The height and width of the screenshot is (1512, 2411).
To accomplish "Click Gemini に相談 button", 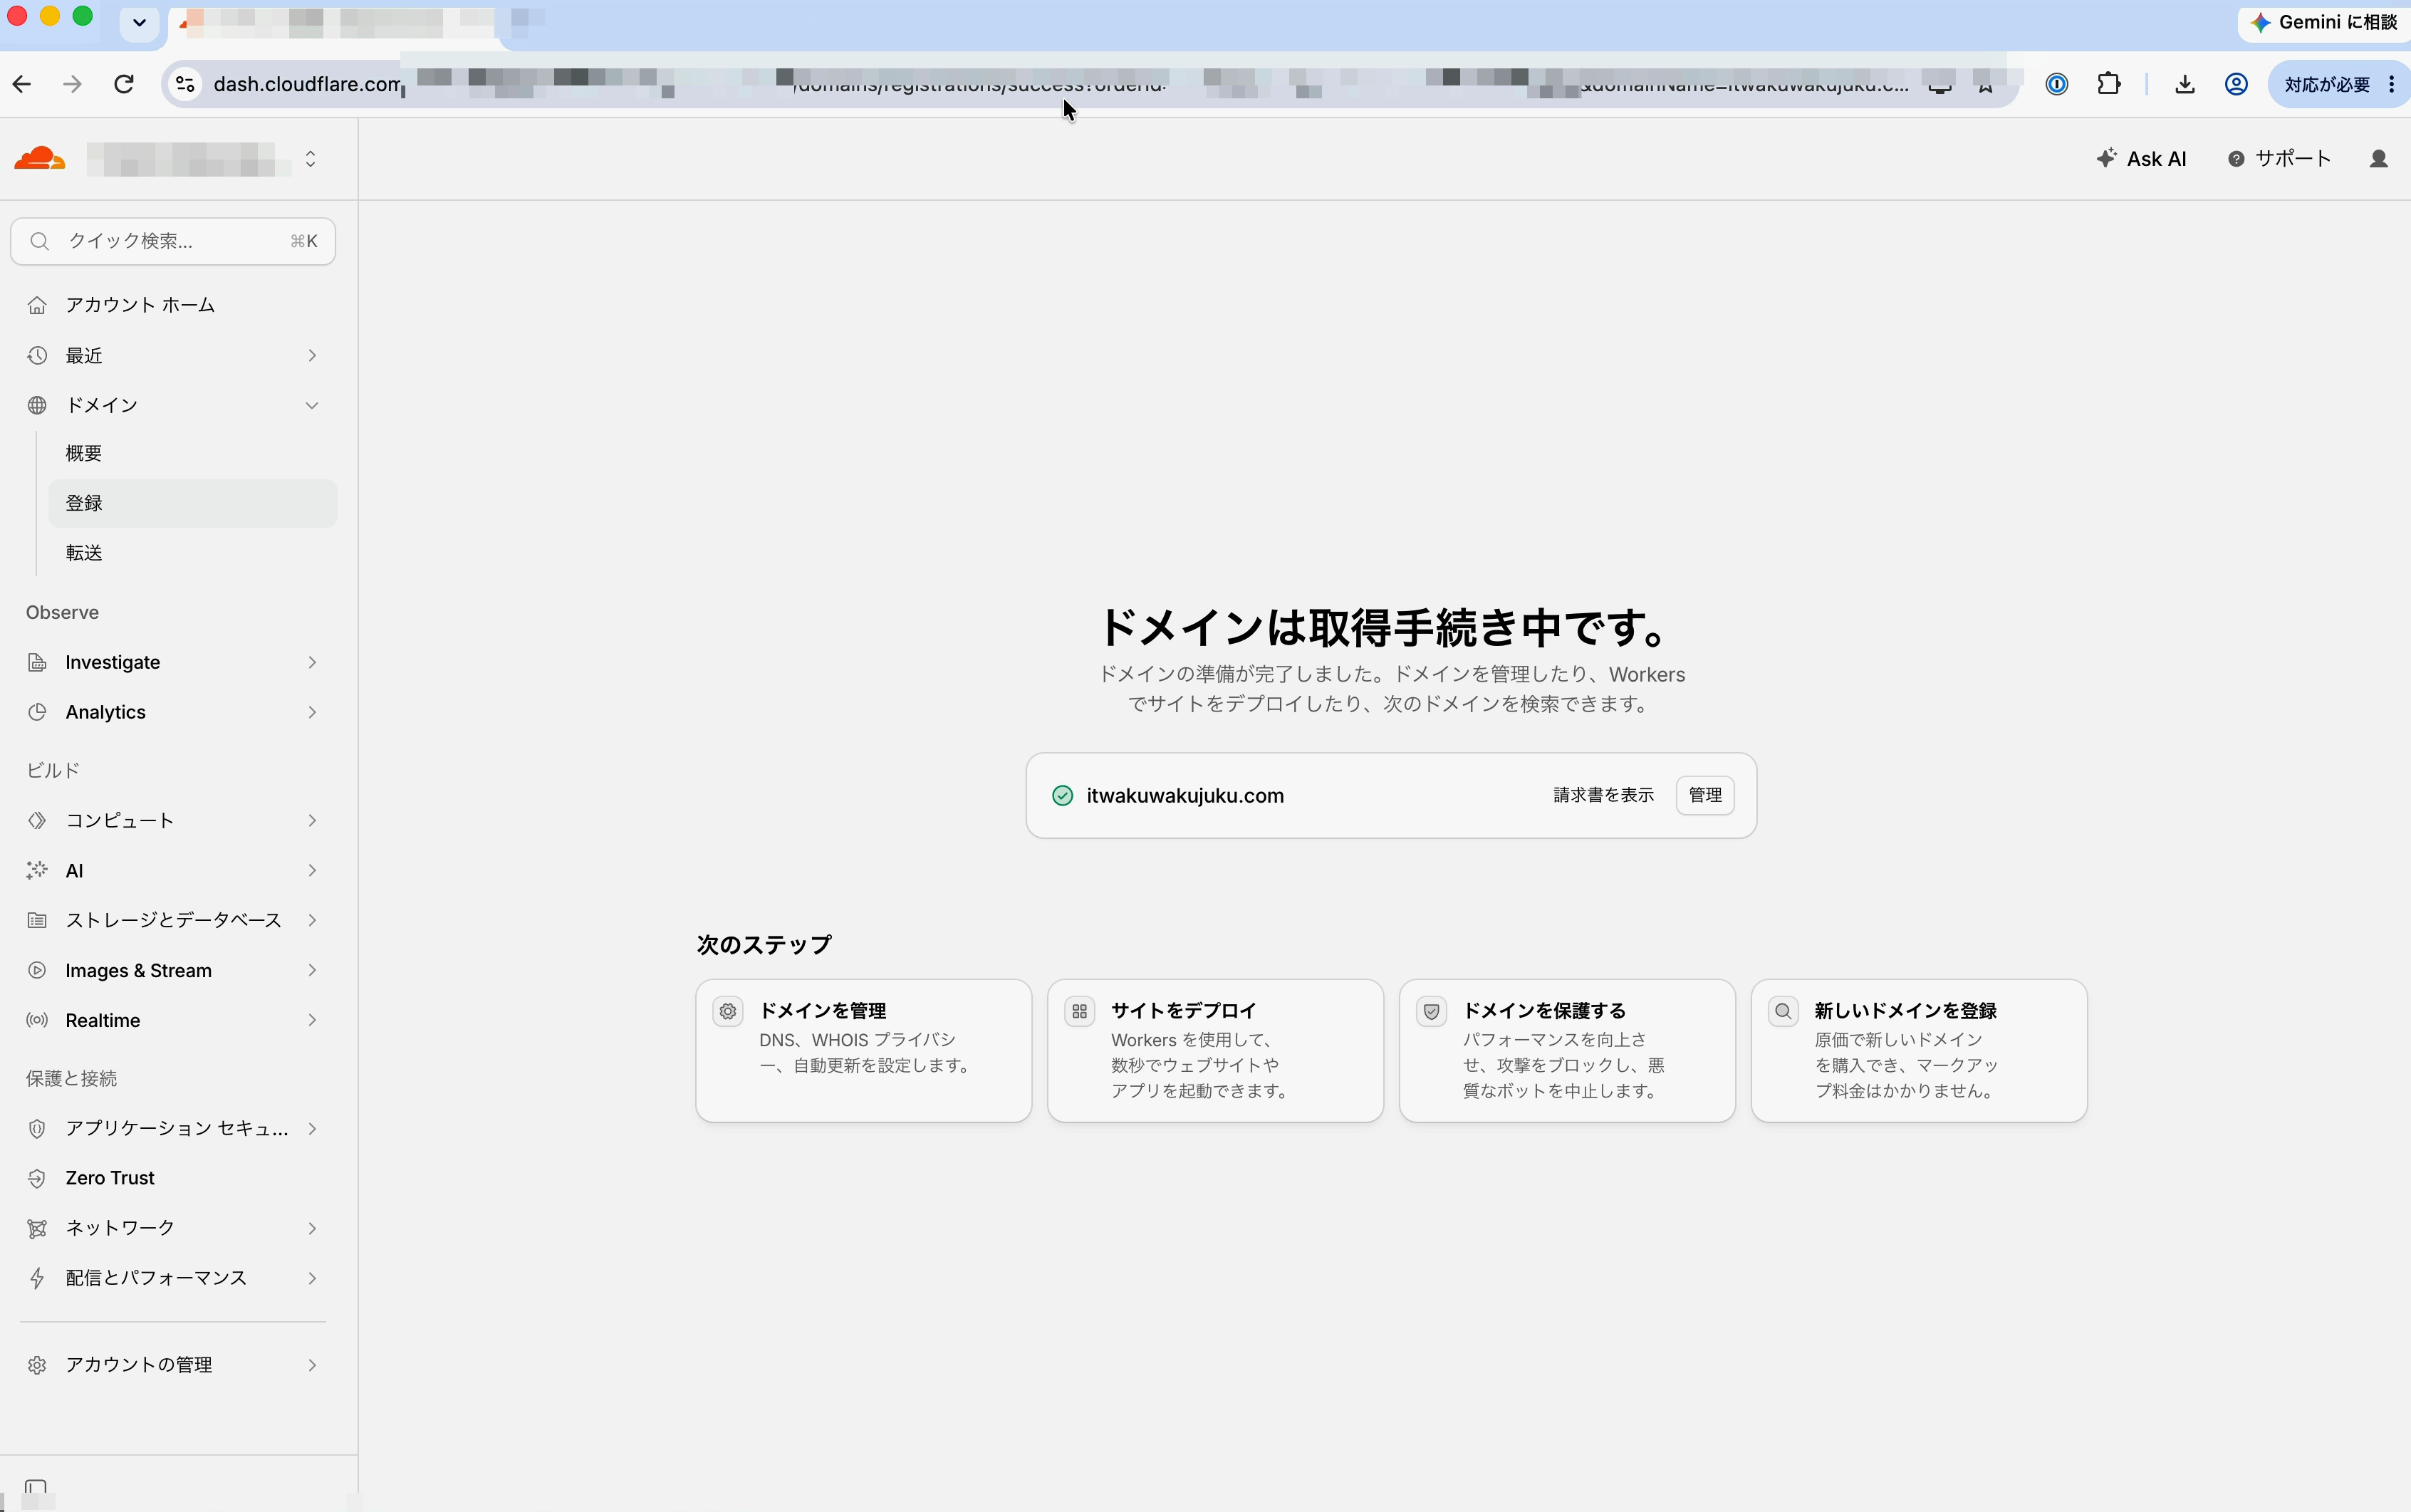I will coord(2325,22).
